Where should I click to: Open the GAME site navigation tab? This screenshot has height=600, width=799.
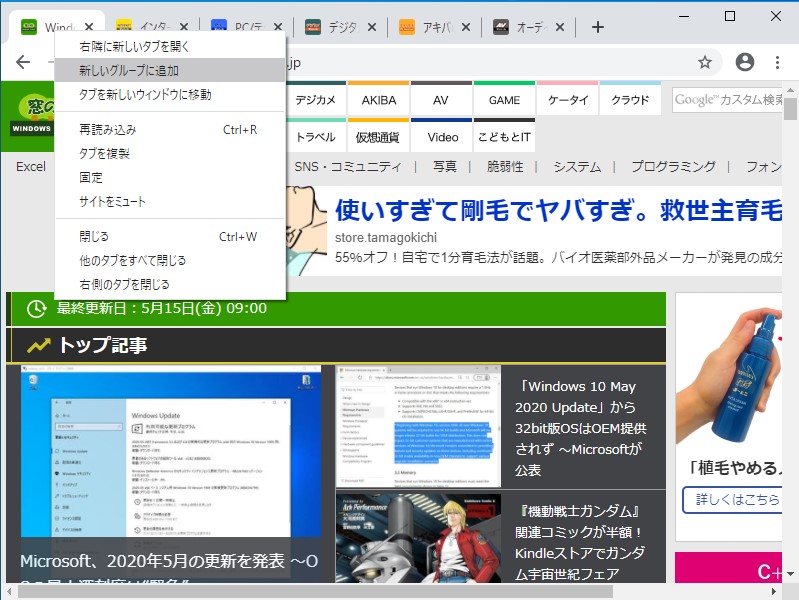504,99
